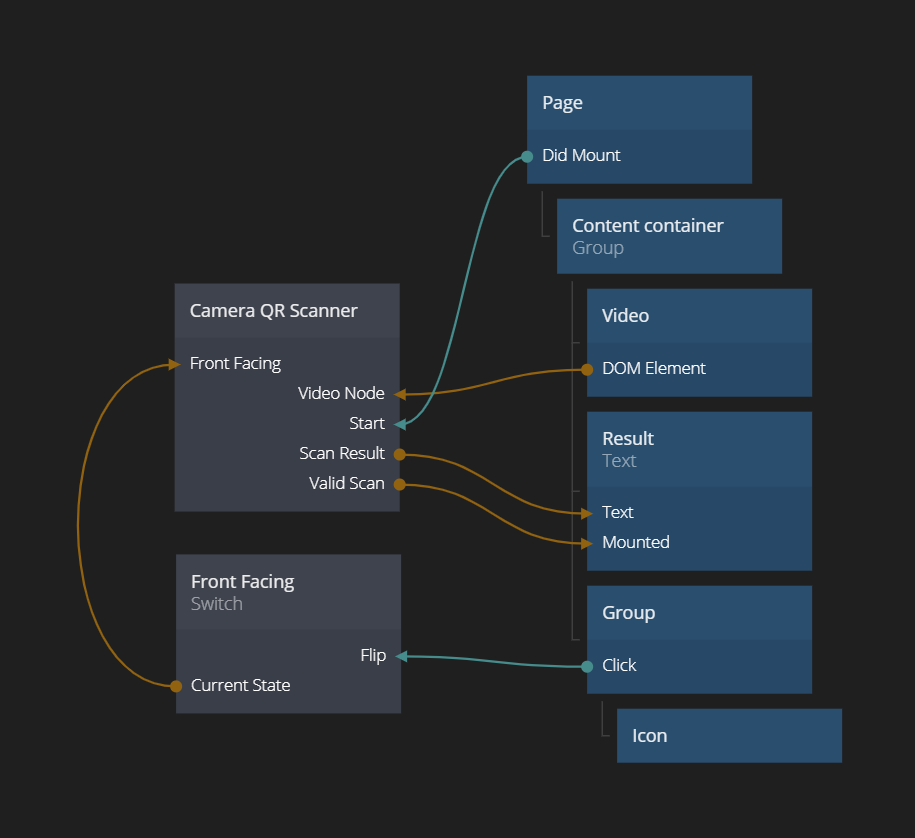Viewport: 915px width, 838px height.
Task: Click the Text input on the Result node
Action: click(617, 513)
